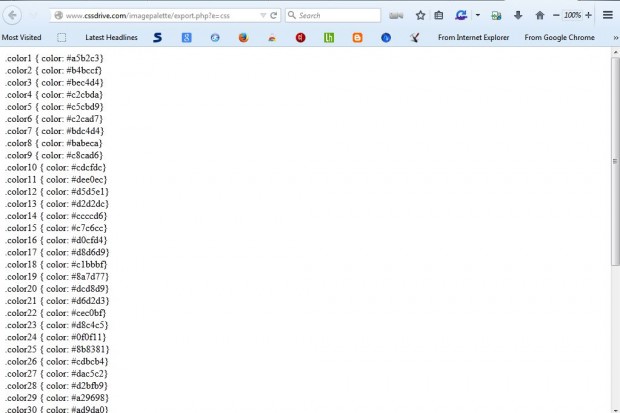
Task: Click the vertical scrollbar thumb
Action: [x=615, y=161]
